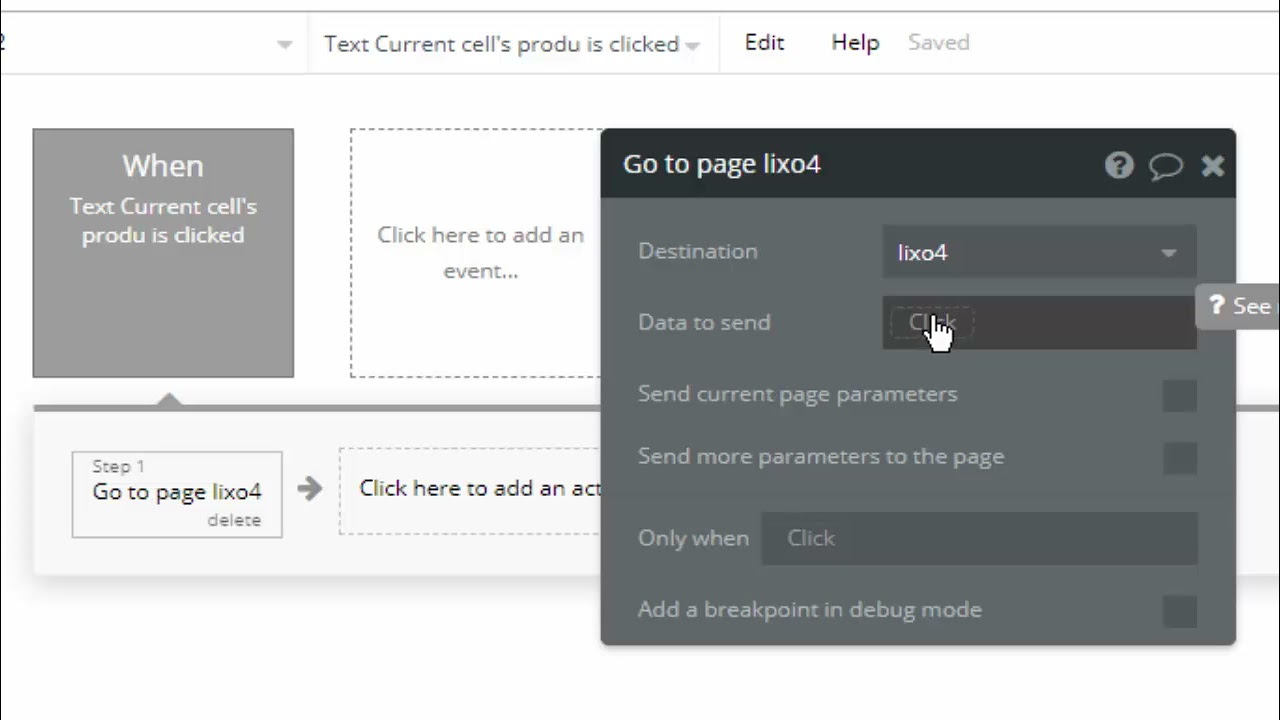Click the Saved status text
This screenshot has width=1280, height=720.
(938, 43)
